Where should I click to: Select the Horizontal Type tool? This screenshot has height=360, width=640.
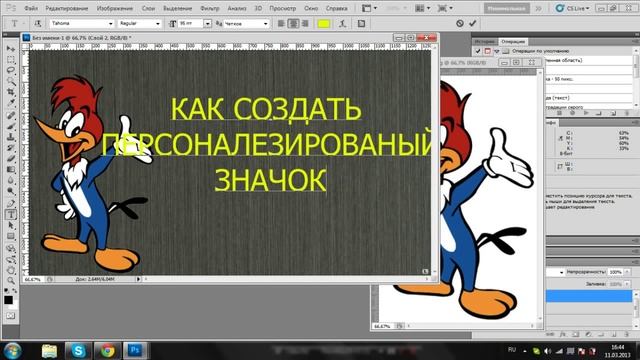(11, 215)
